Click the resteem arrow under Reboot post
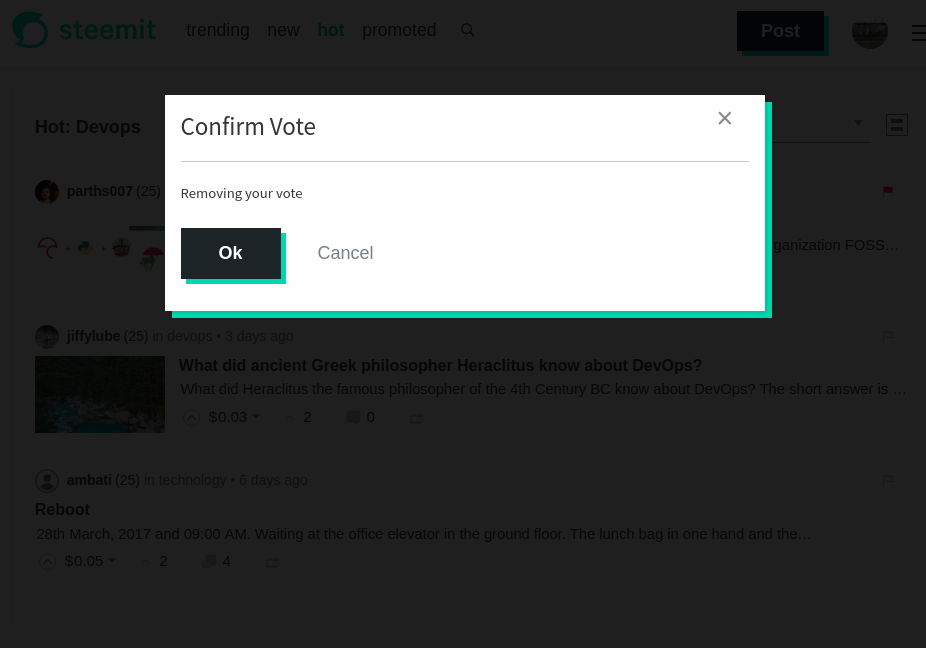The image size is (926, 648). [272, 562]
